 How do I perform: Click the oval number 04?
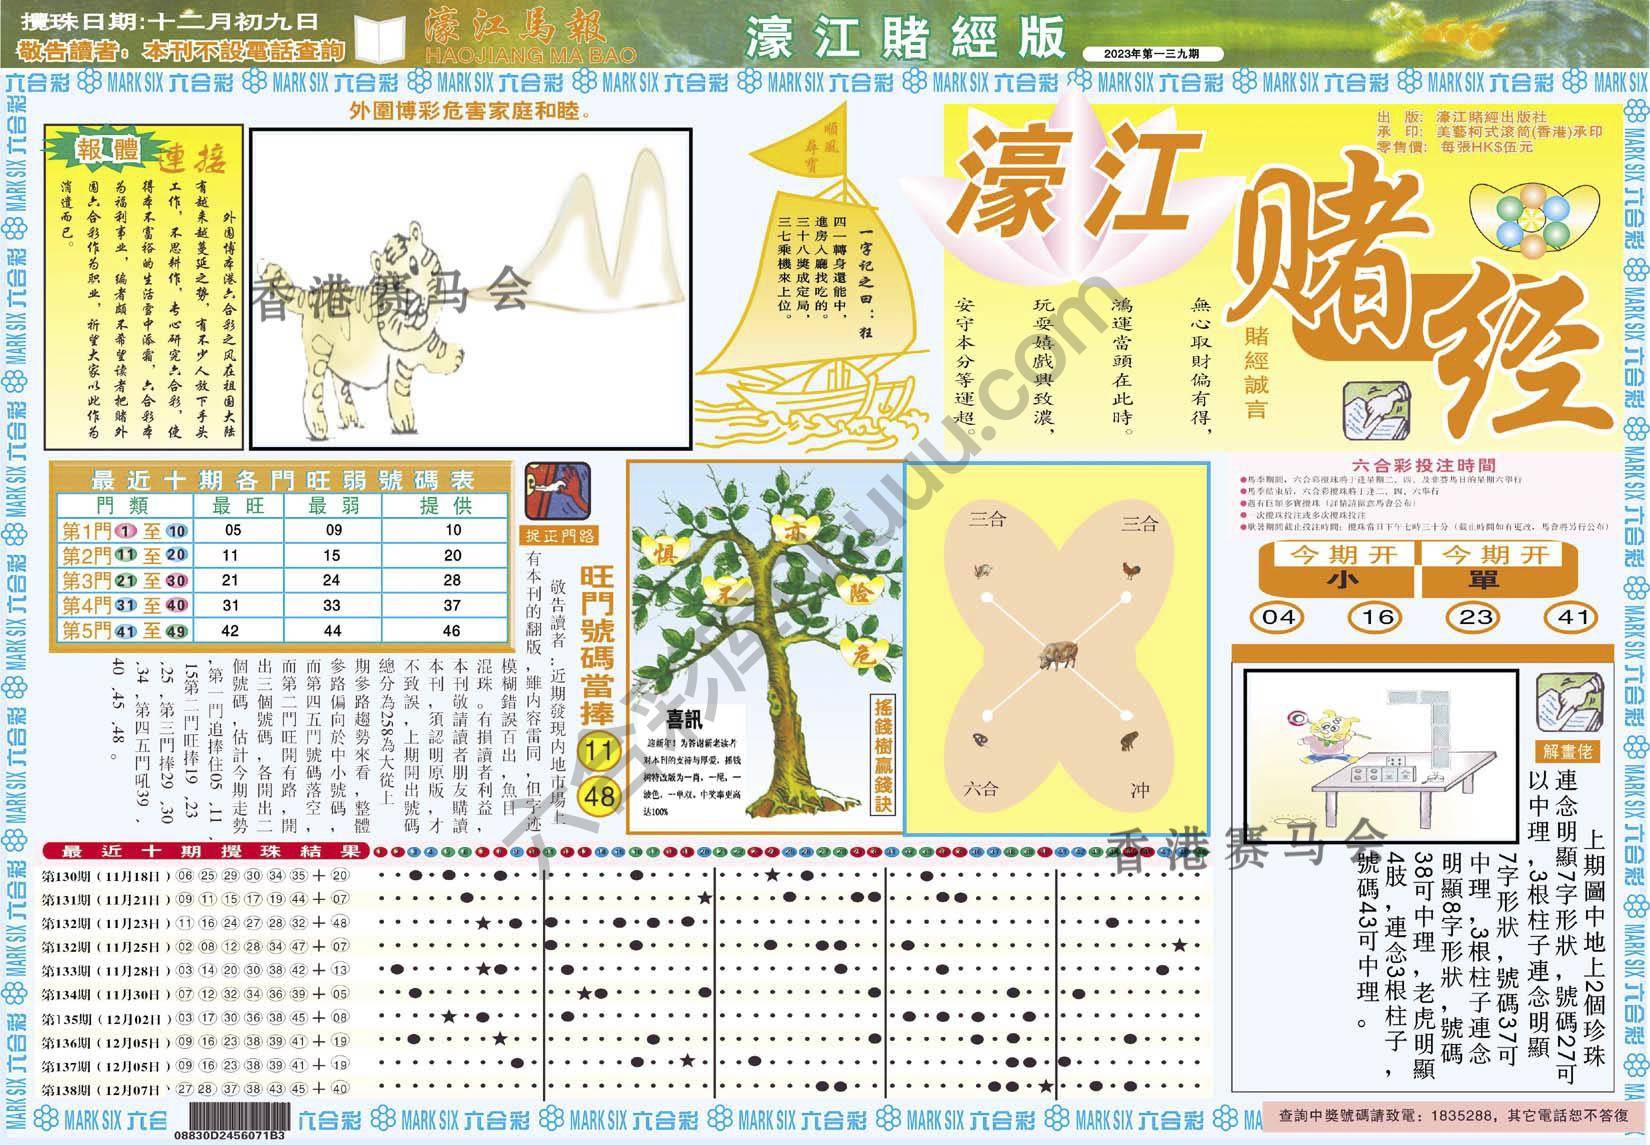(1279, 616)
